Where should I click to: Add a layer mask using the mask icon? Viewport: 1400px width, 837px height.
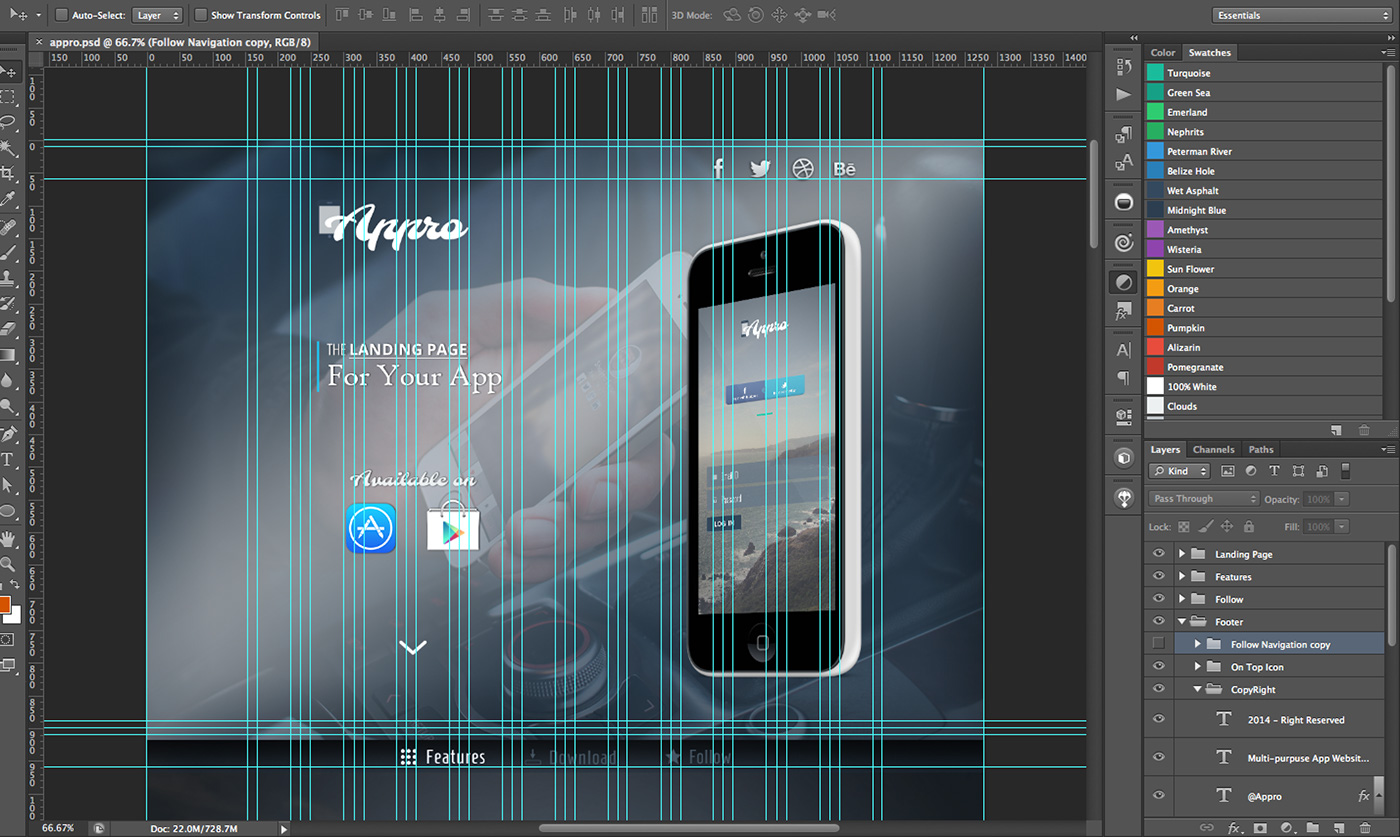point(1260,828)
